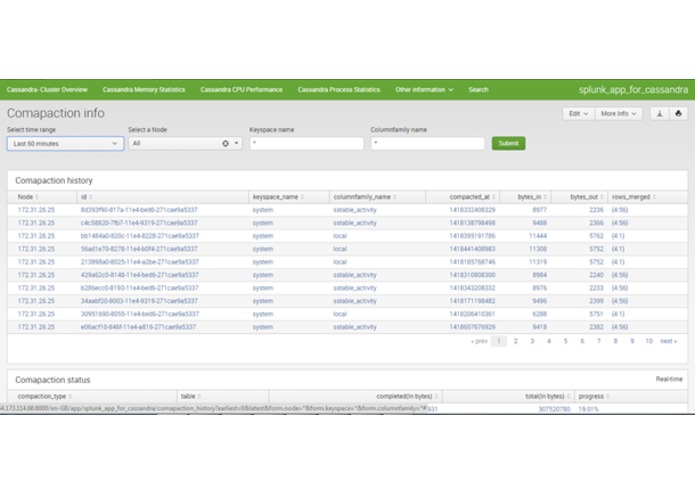Click bytes_in value 11308
The image size is (695, 494).
pos(538,249)
